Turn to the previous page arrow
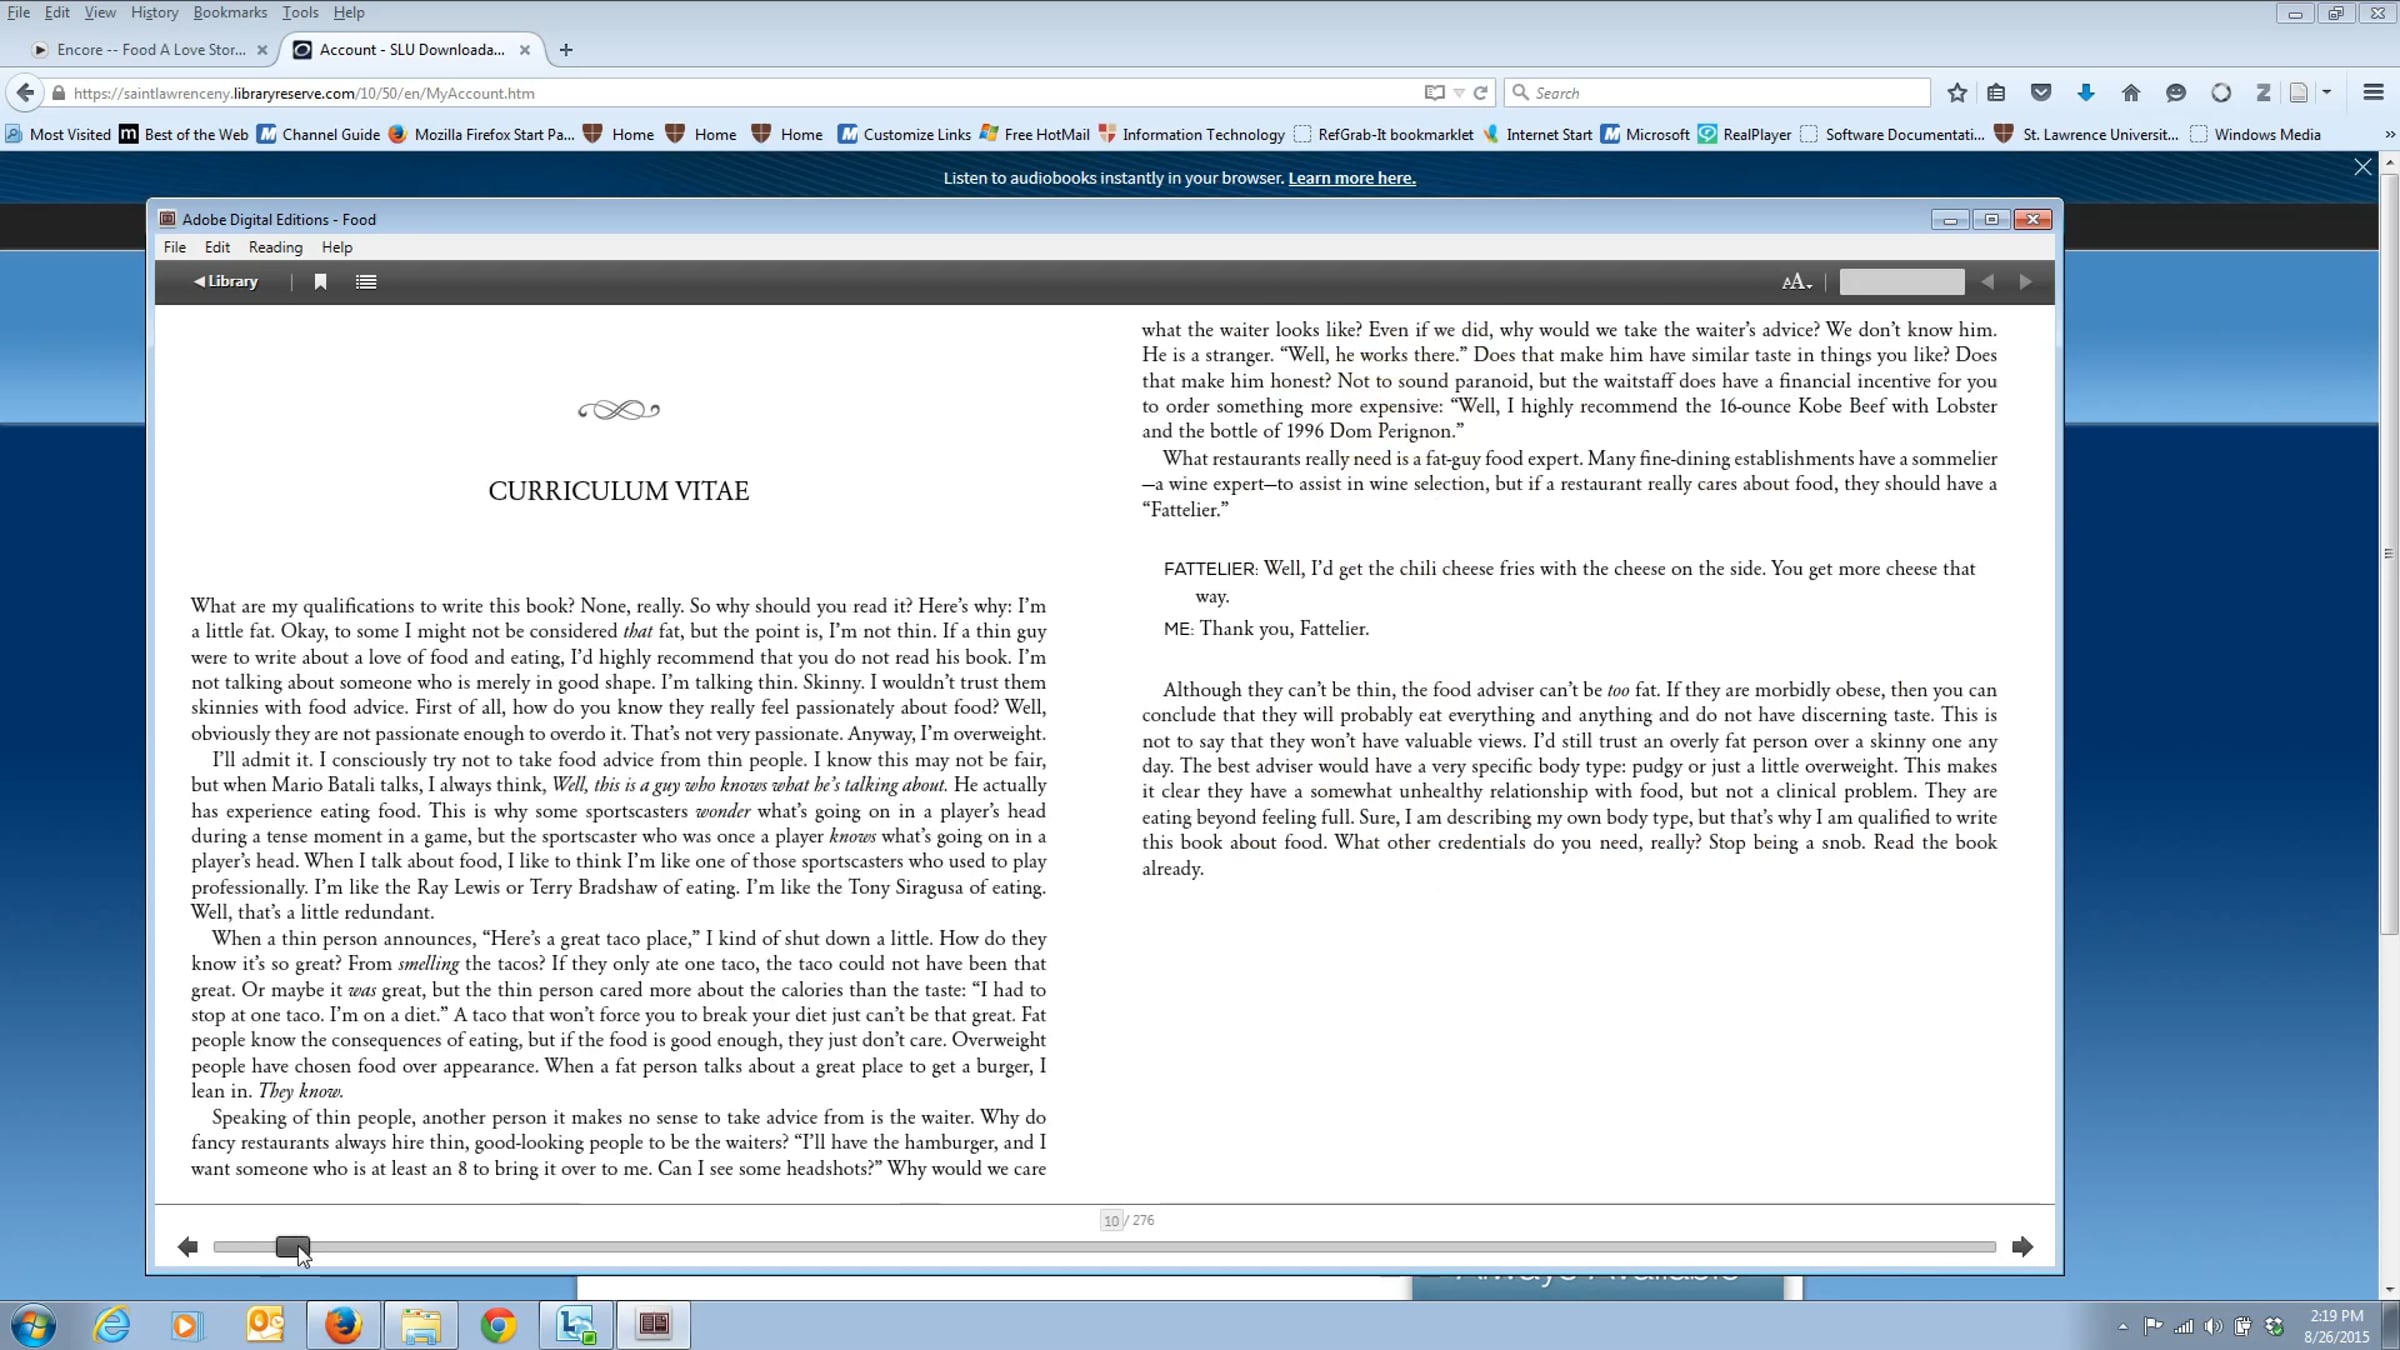This screenshot has height=1350, width=2400. 187,1246
